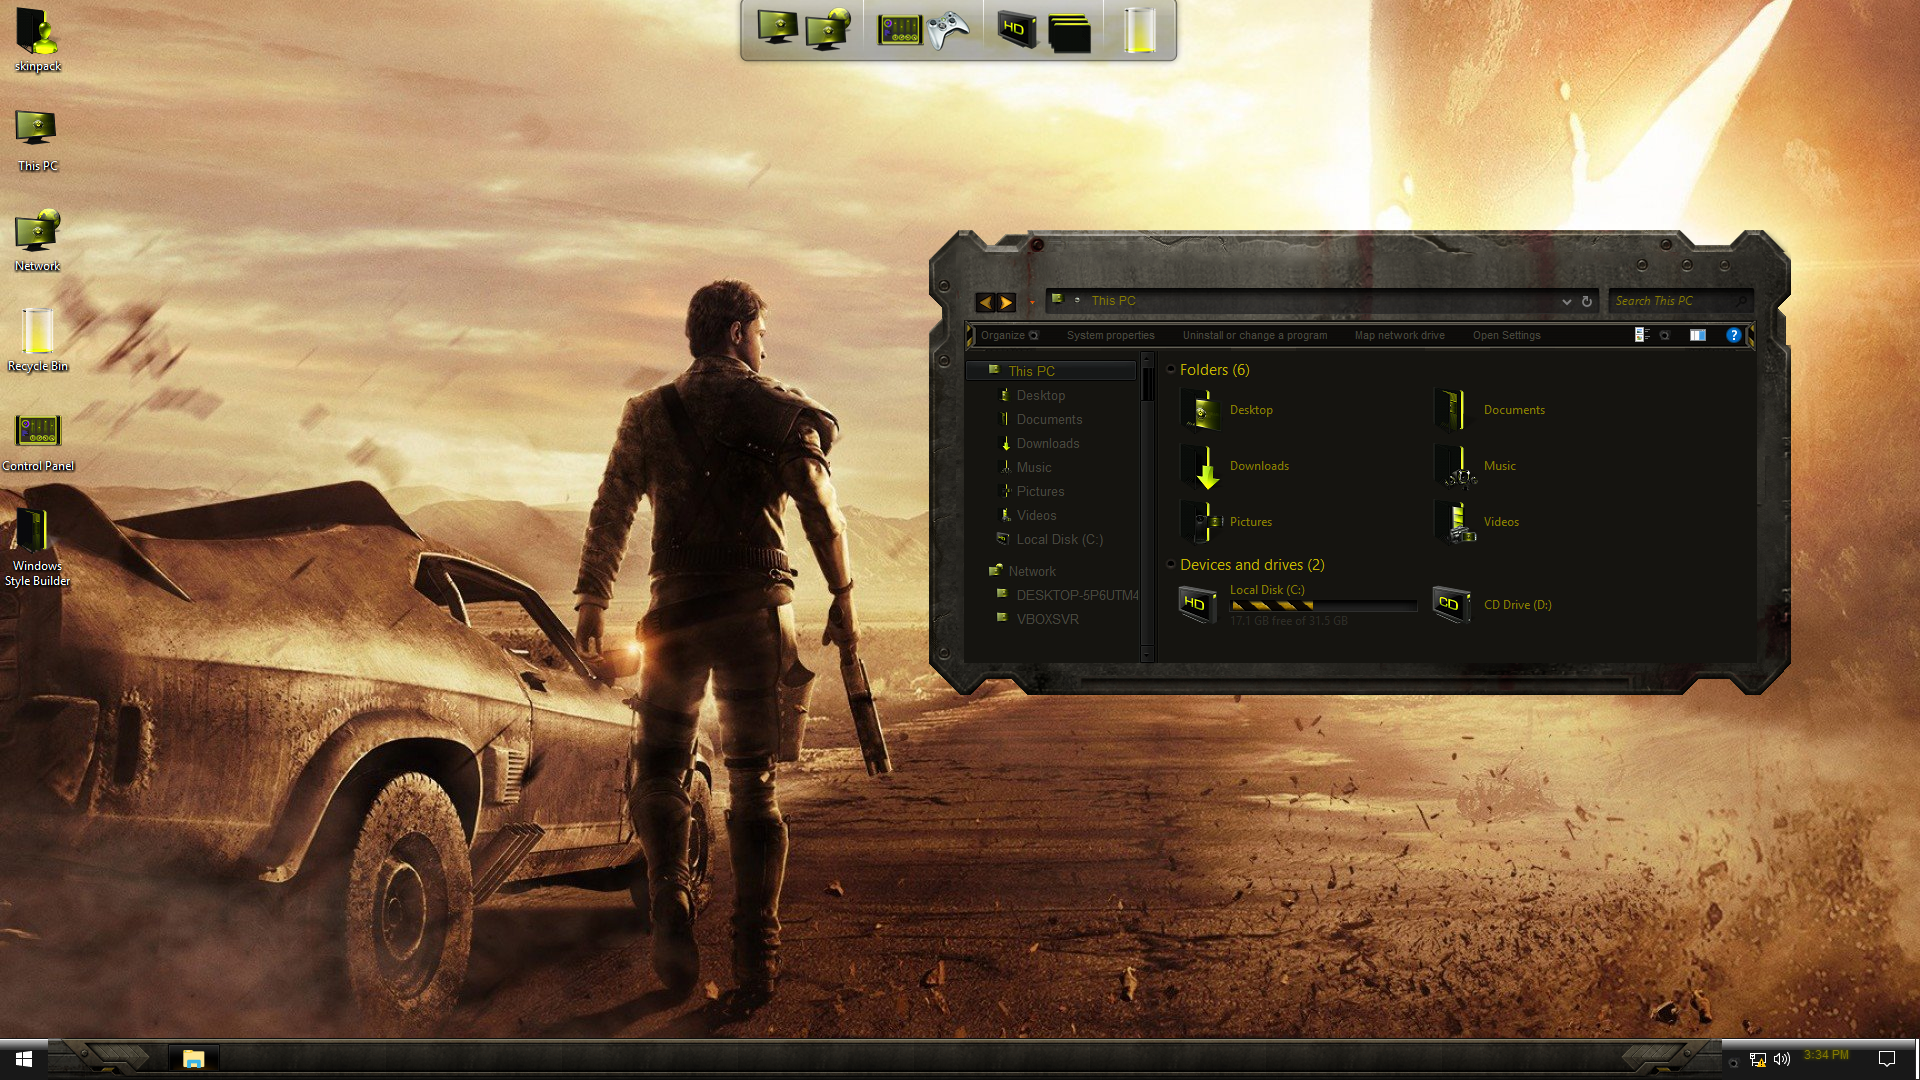Image resolution: width=1920 pixels, height=1080 pixels.
Task: Open the Local Disk (C:) HD drive
Action: tap(1197, 604)
